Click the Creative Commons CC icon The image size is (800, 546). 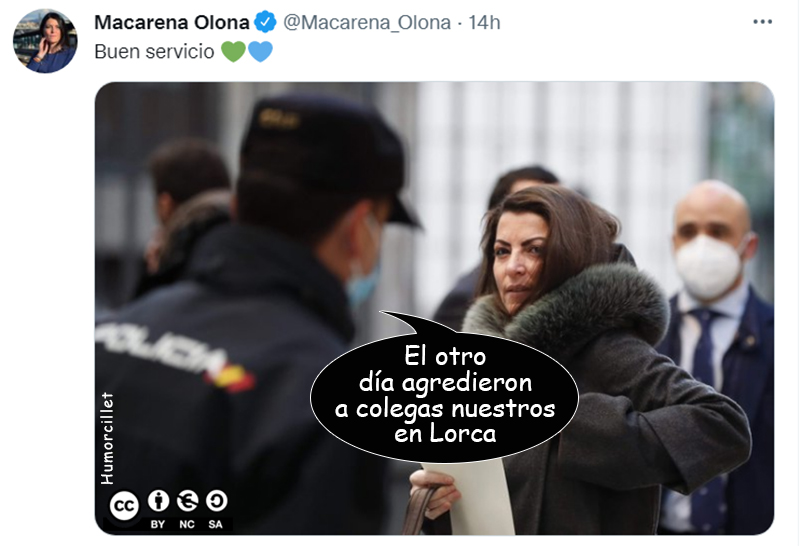[x=124, y=505]
